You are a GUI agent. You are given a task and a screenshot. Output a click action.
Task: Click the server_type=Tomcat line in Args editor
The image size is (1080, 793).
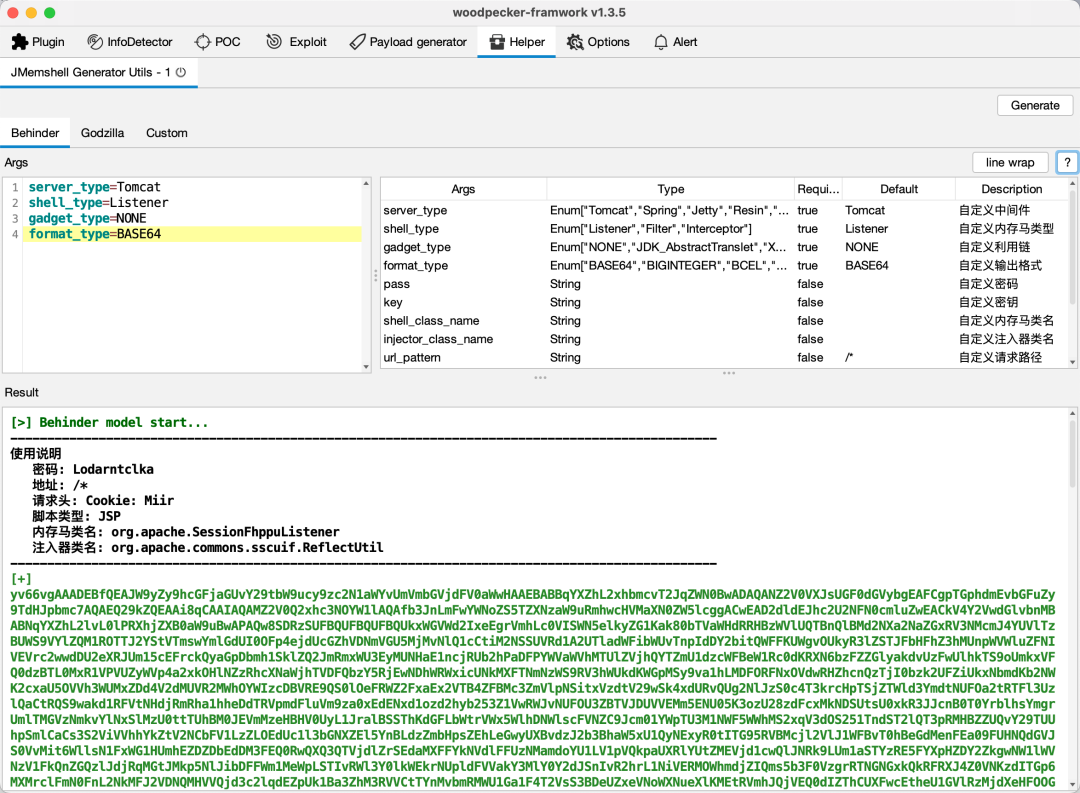coord(94,187)
